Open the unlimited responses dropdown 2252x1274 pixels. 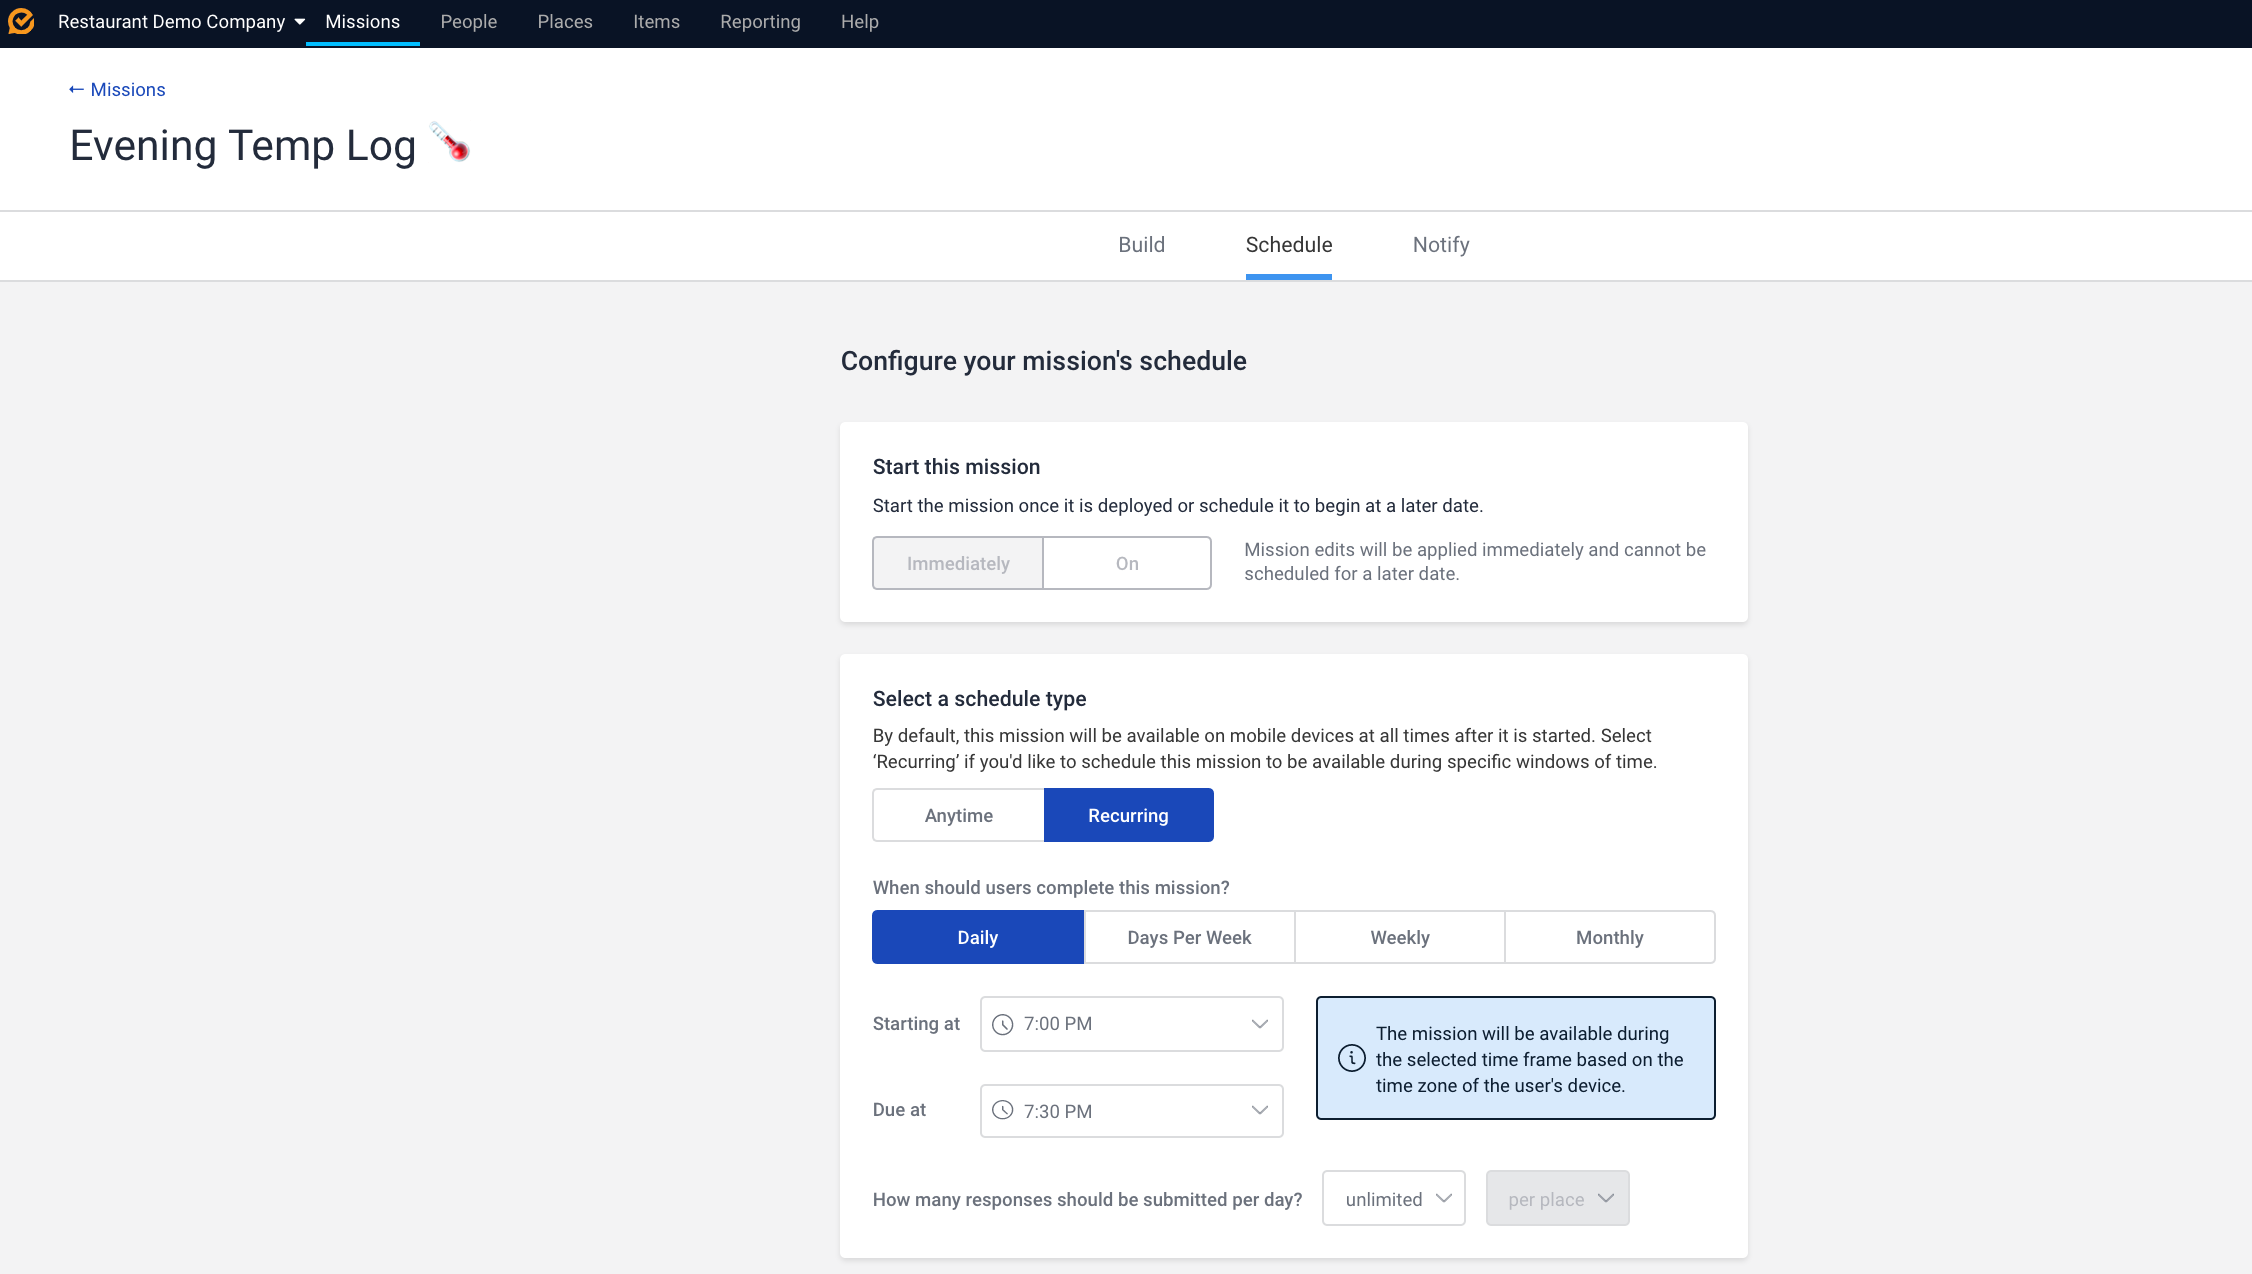[x=1393, y=1198]
